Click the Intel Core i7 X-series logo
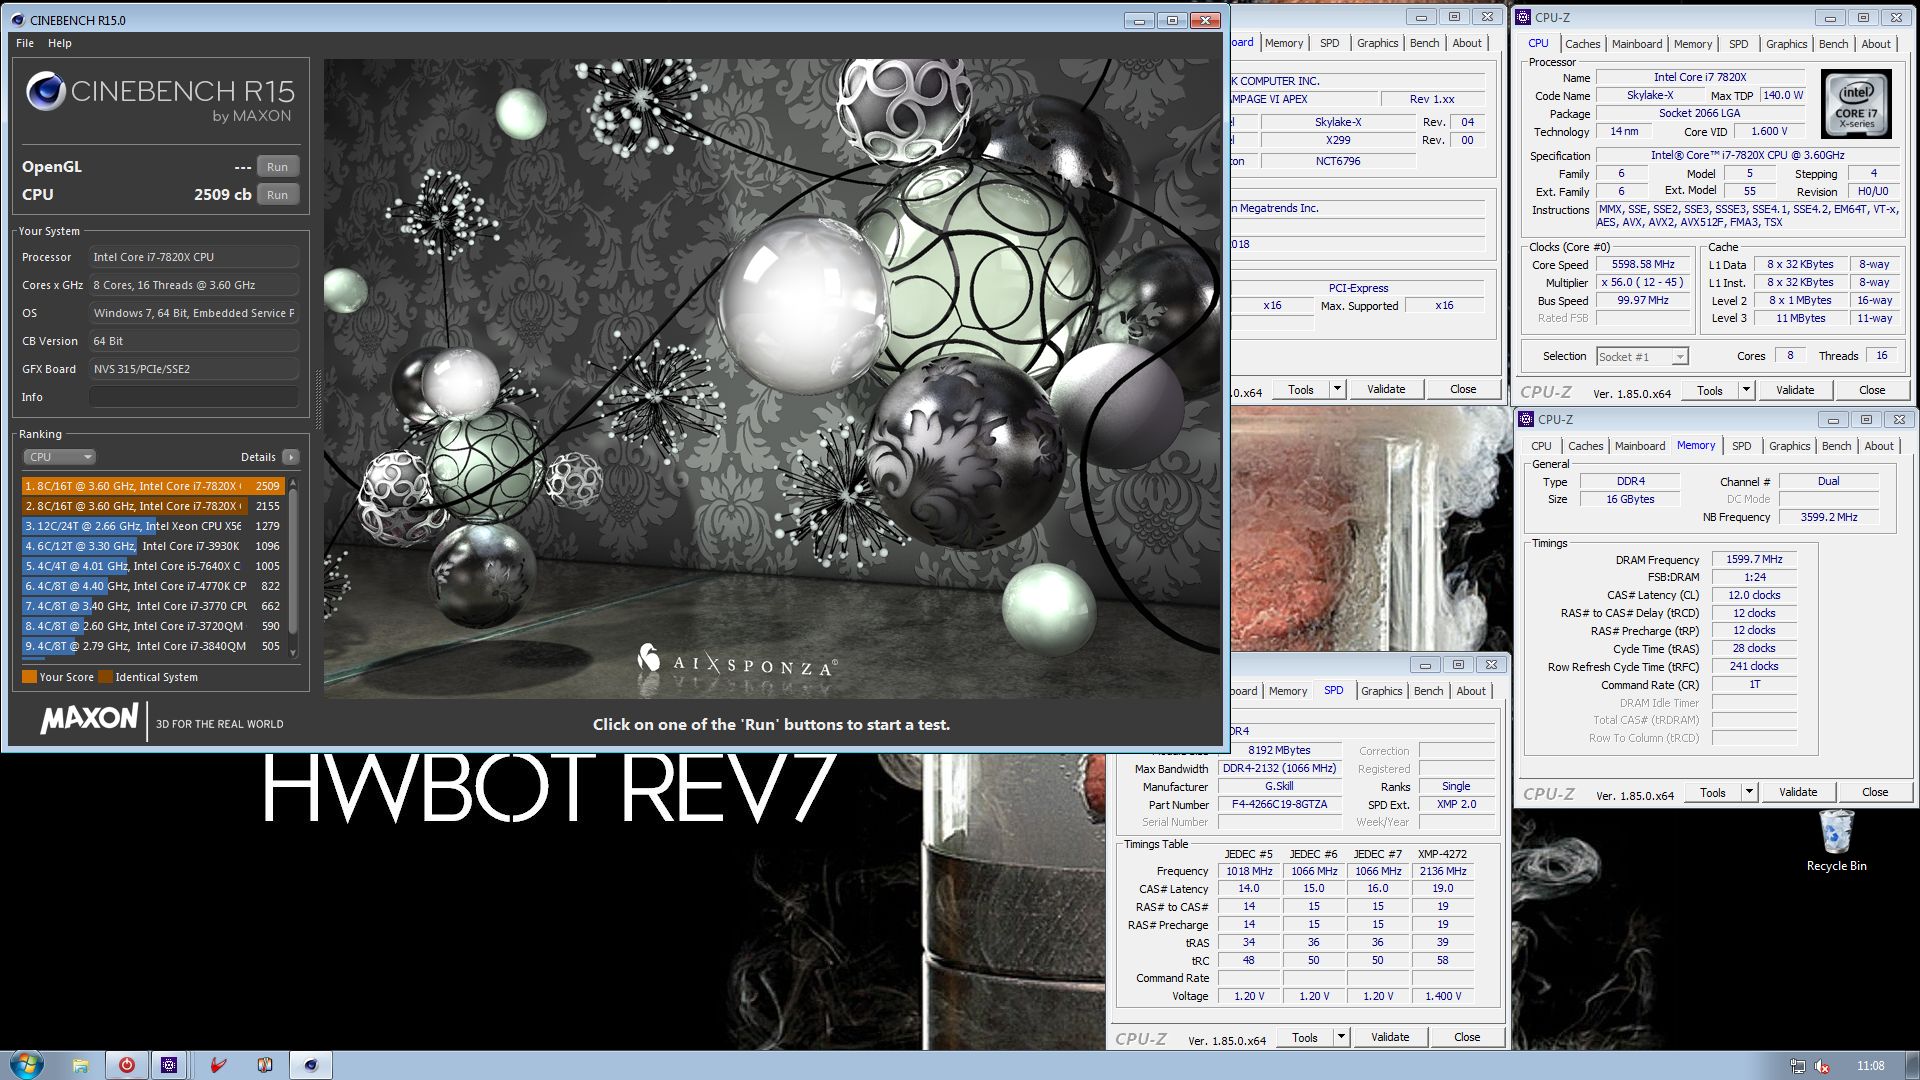Image resolution: width=1920 pixels, height=1080 pixels. [x=1856, y=103]
